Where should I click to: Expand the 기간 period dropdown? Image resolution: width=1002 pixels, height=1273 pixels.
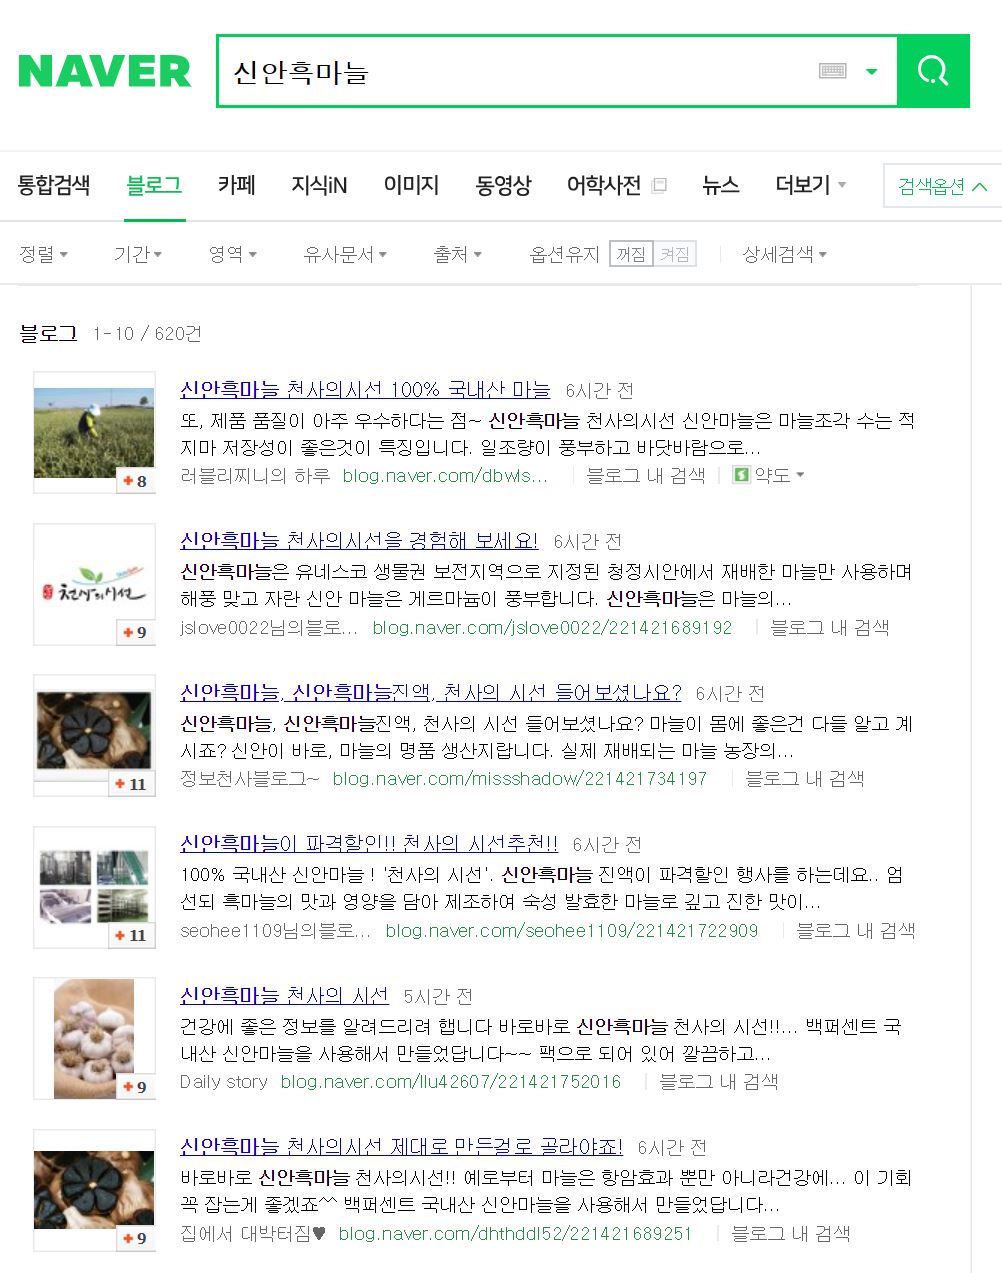pyautogui.click(x=137, y=254)
